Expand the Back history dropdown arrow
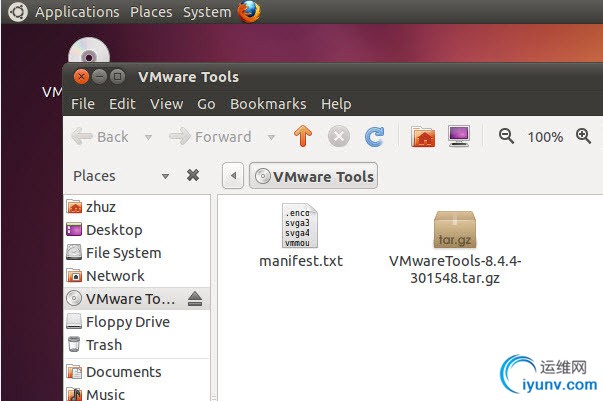This screenshot has width=603, height=401. [148, 137]
